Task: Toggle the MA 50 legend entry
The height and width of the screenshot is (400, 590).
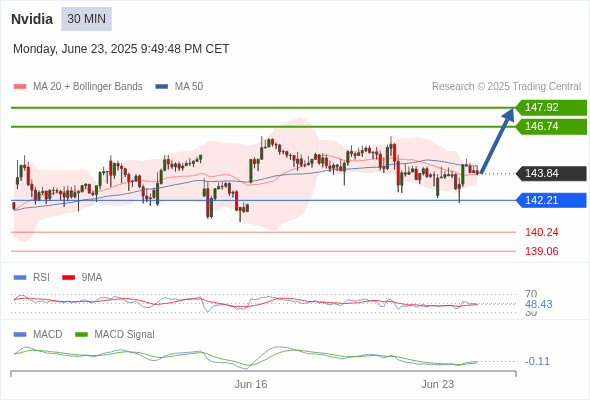Action: tap(179, 87)
